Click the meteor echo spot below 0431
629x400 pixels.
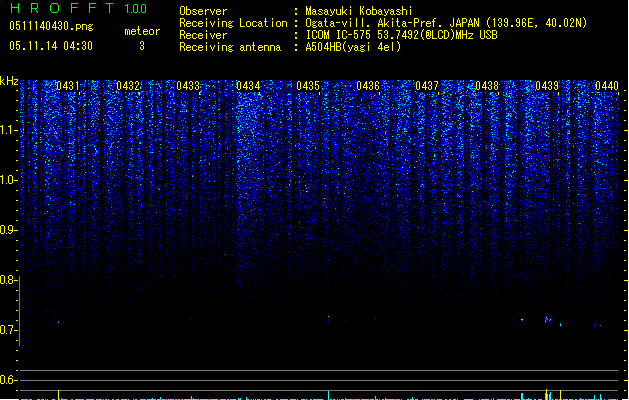[59, 322]
